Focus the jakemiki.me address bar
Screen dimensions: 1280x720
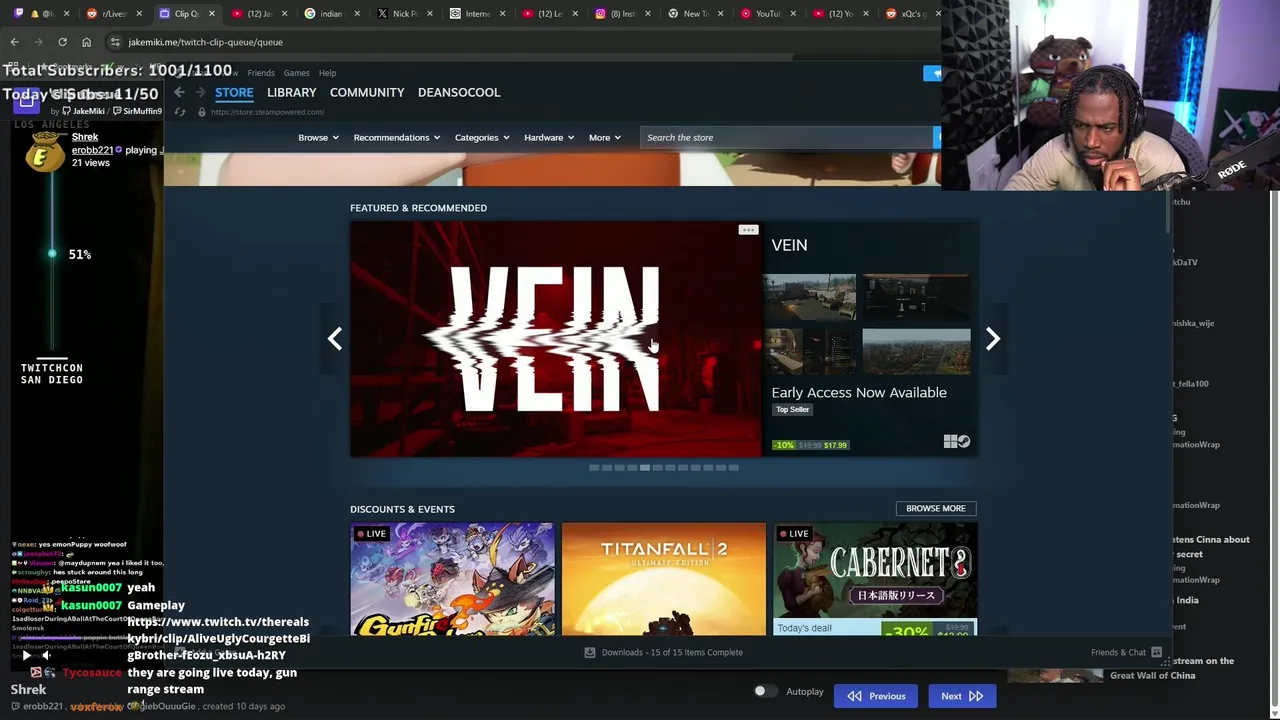(x=520, y=42)
